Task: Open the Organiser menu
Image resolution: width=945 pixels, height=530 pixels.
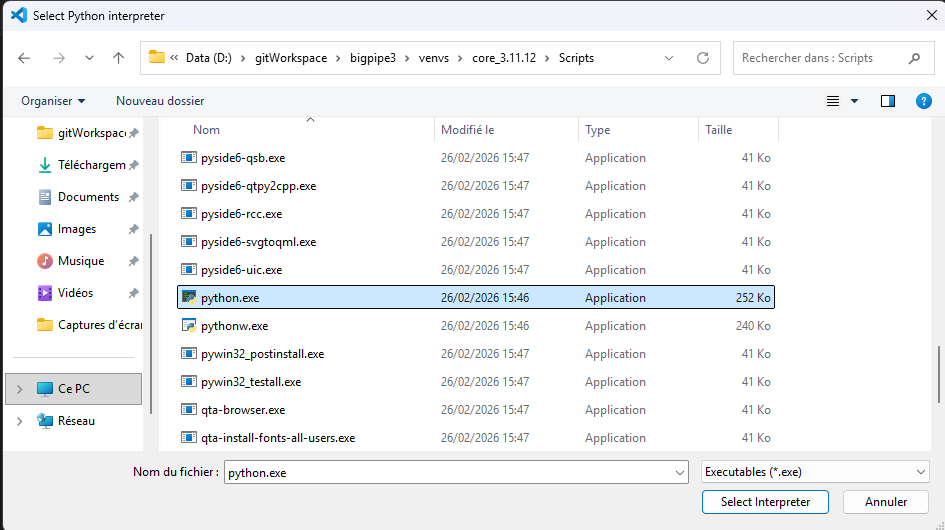Action: click(53, 101)
